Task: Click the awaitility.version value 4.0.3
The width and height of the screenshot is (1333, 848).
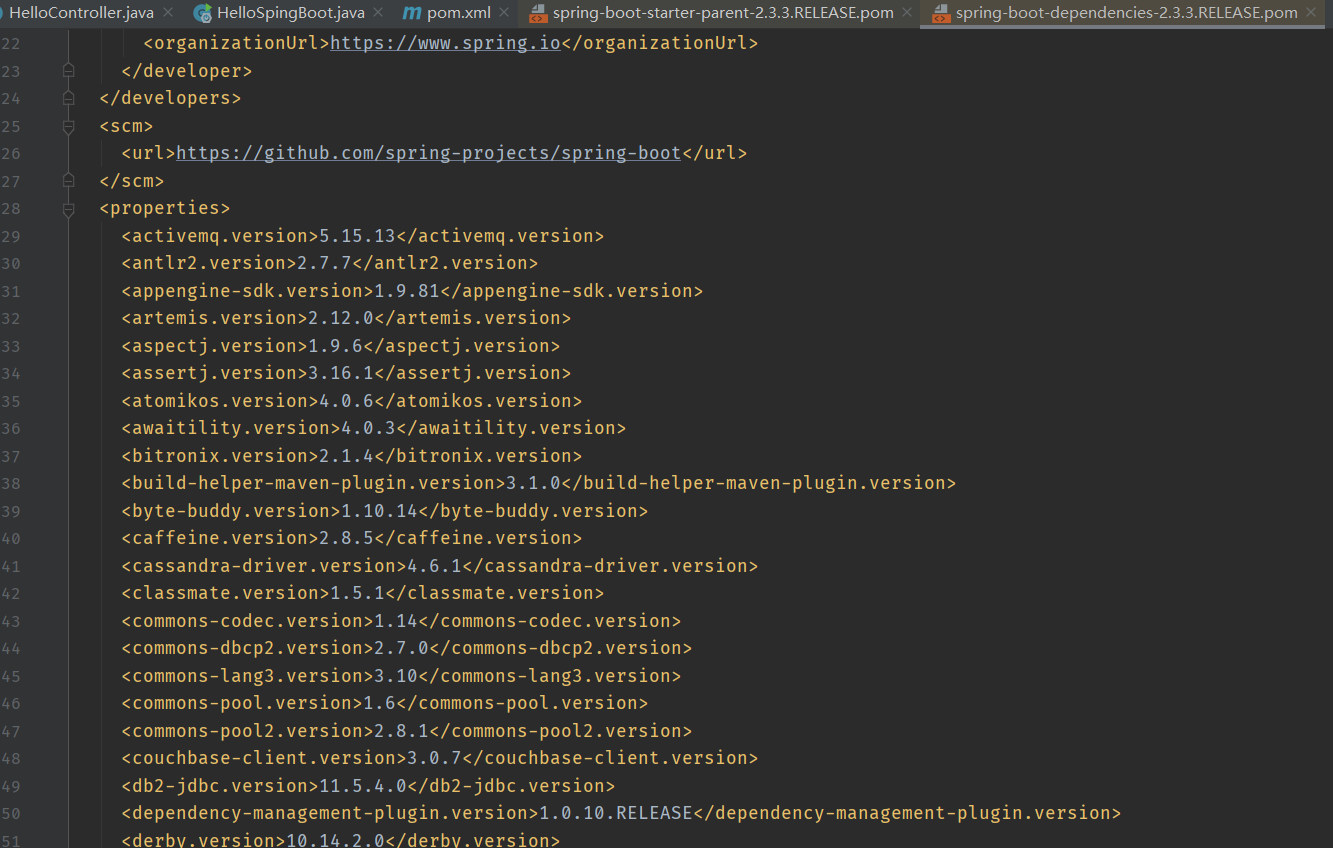Action: click(x=368, y=428)
